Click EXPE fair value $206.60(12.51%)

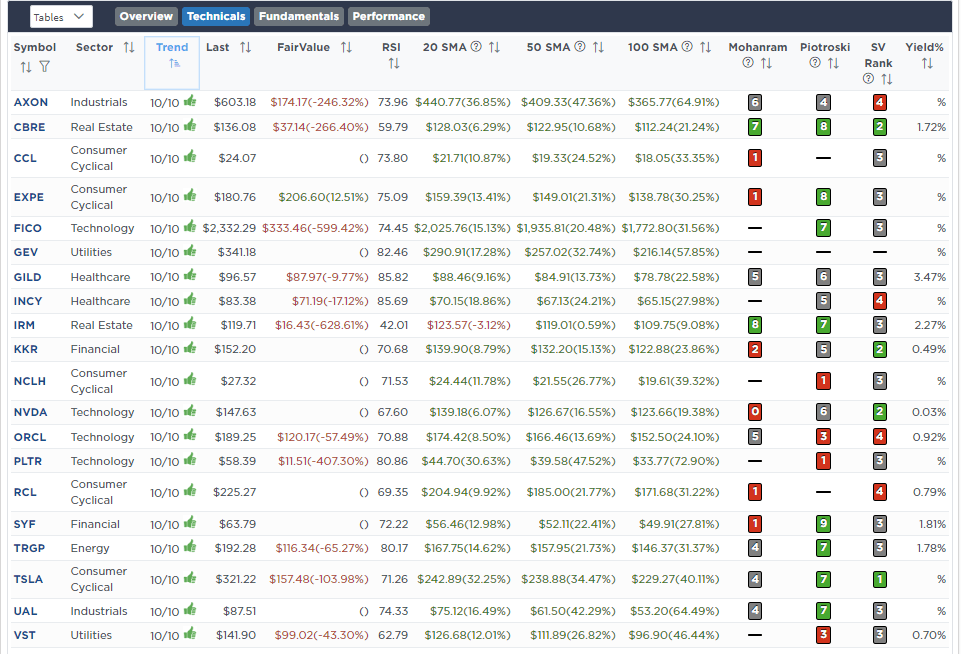point(323,197)
